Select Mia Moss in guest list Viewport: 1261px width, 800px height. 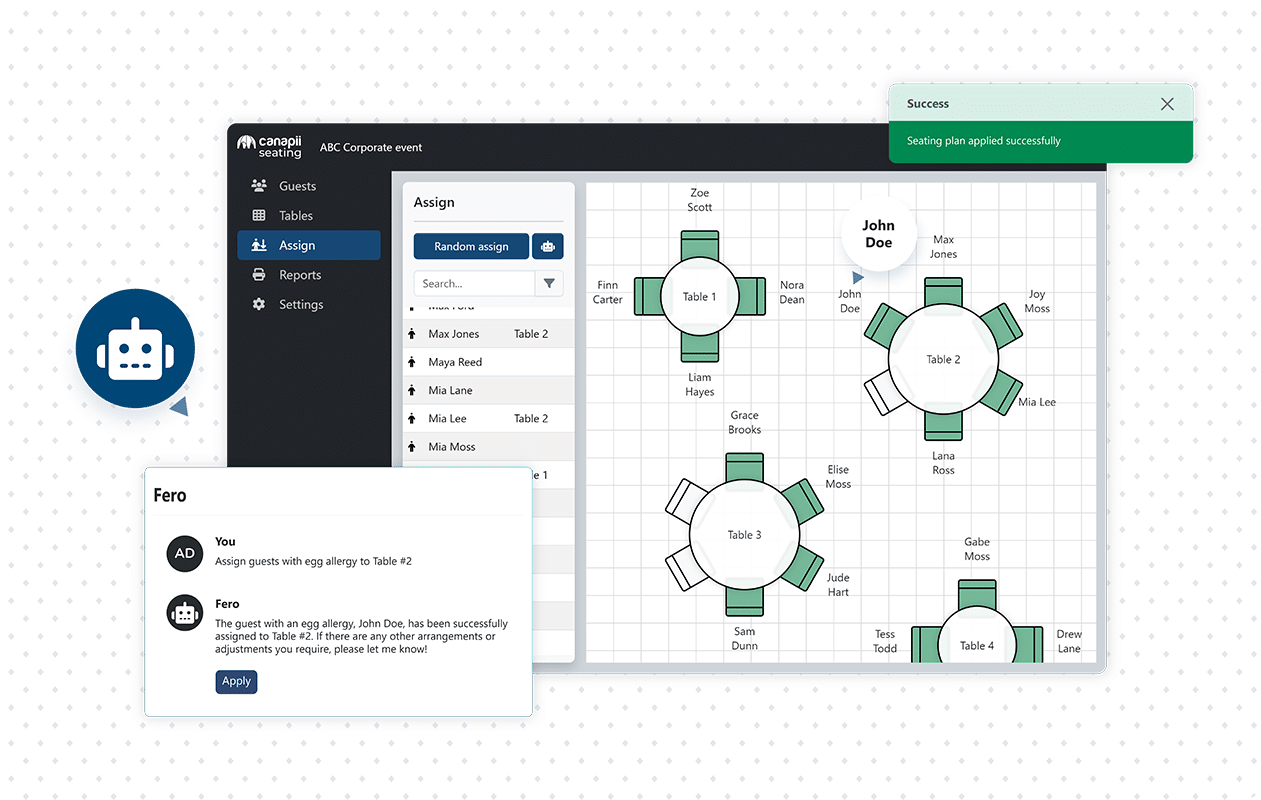(489, 446)
